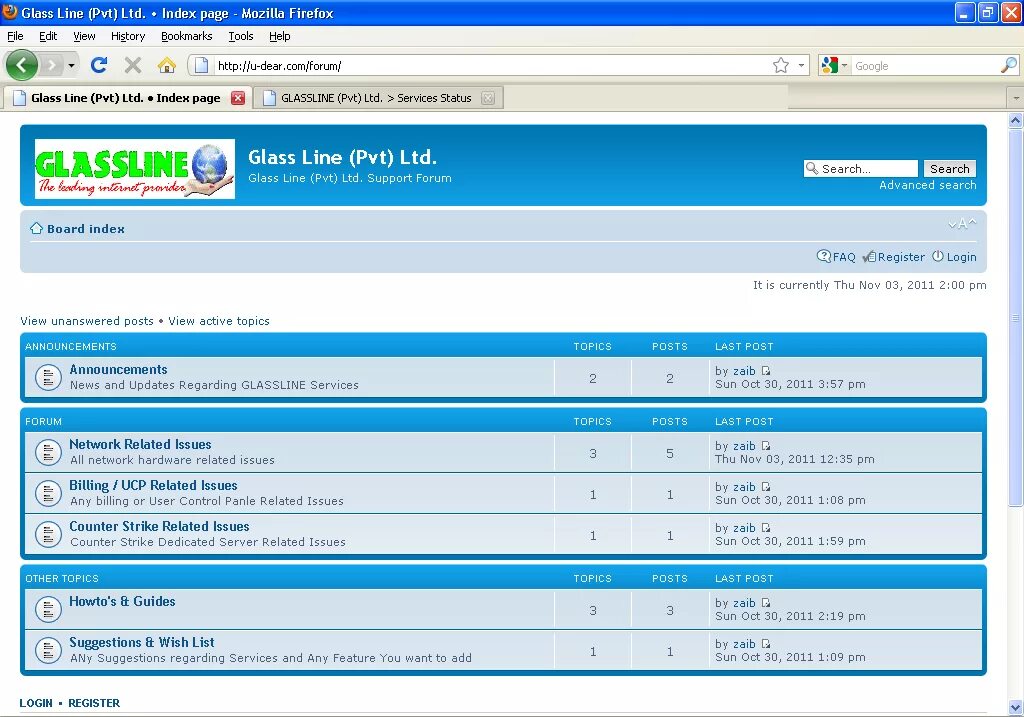View latest post icon in Suggestions row

(x=766, y=645)
